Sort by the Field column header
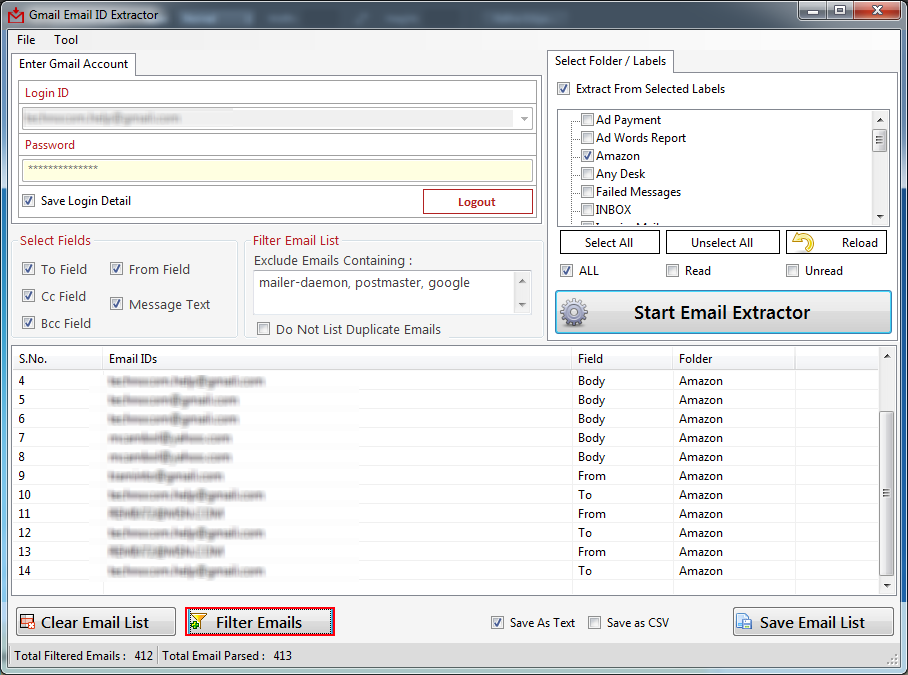 [623, 358]
